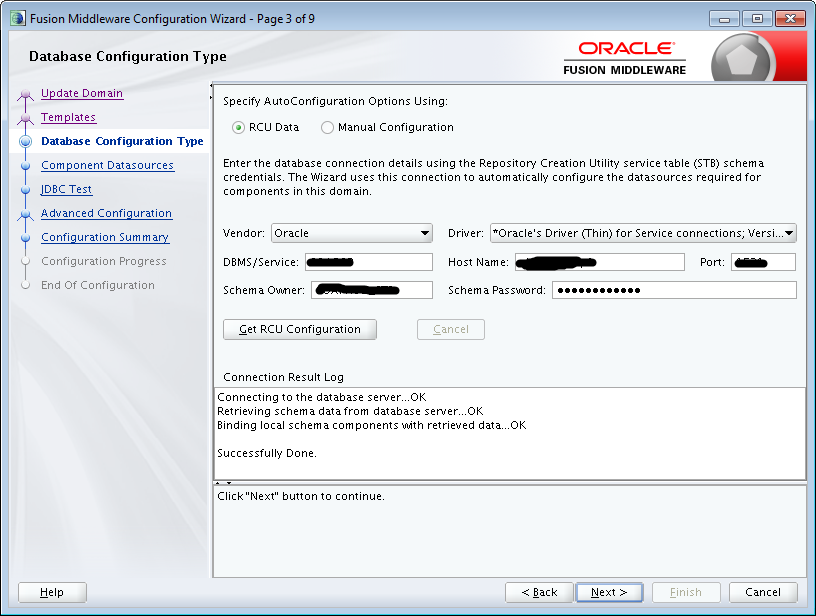Image resolution: width=816 pixels, height=616 pixels.
Task: Click the Schema Password input field
Action: (674, 290)
